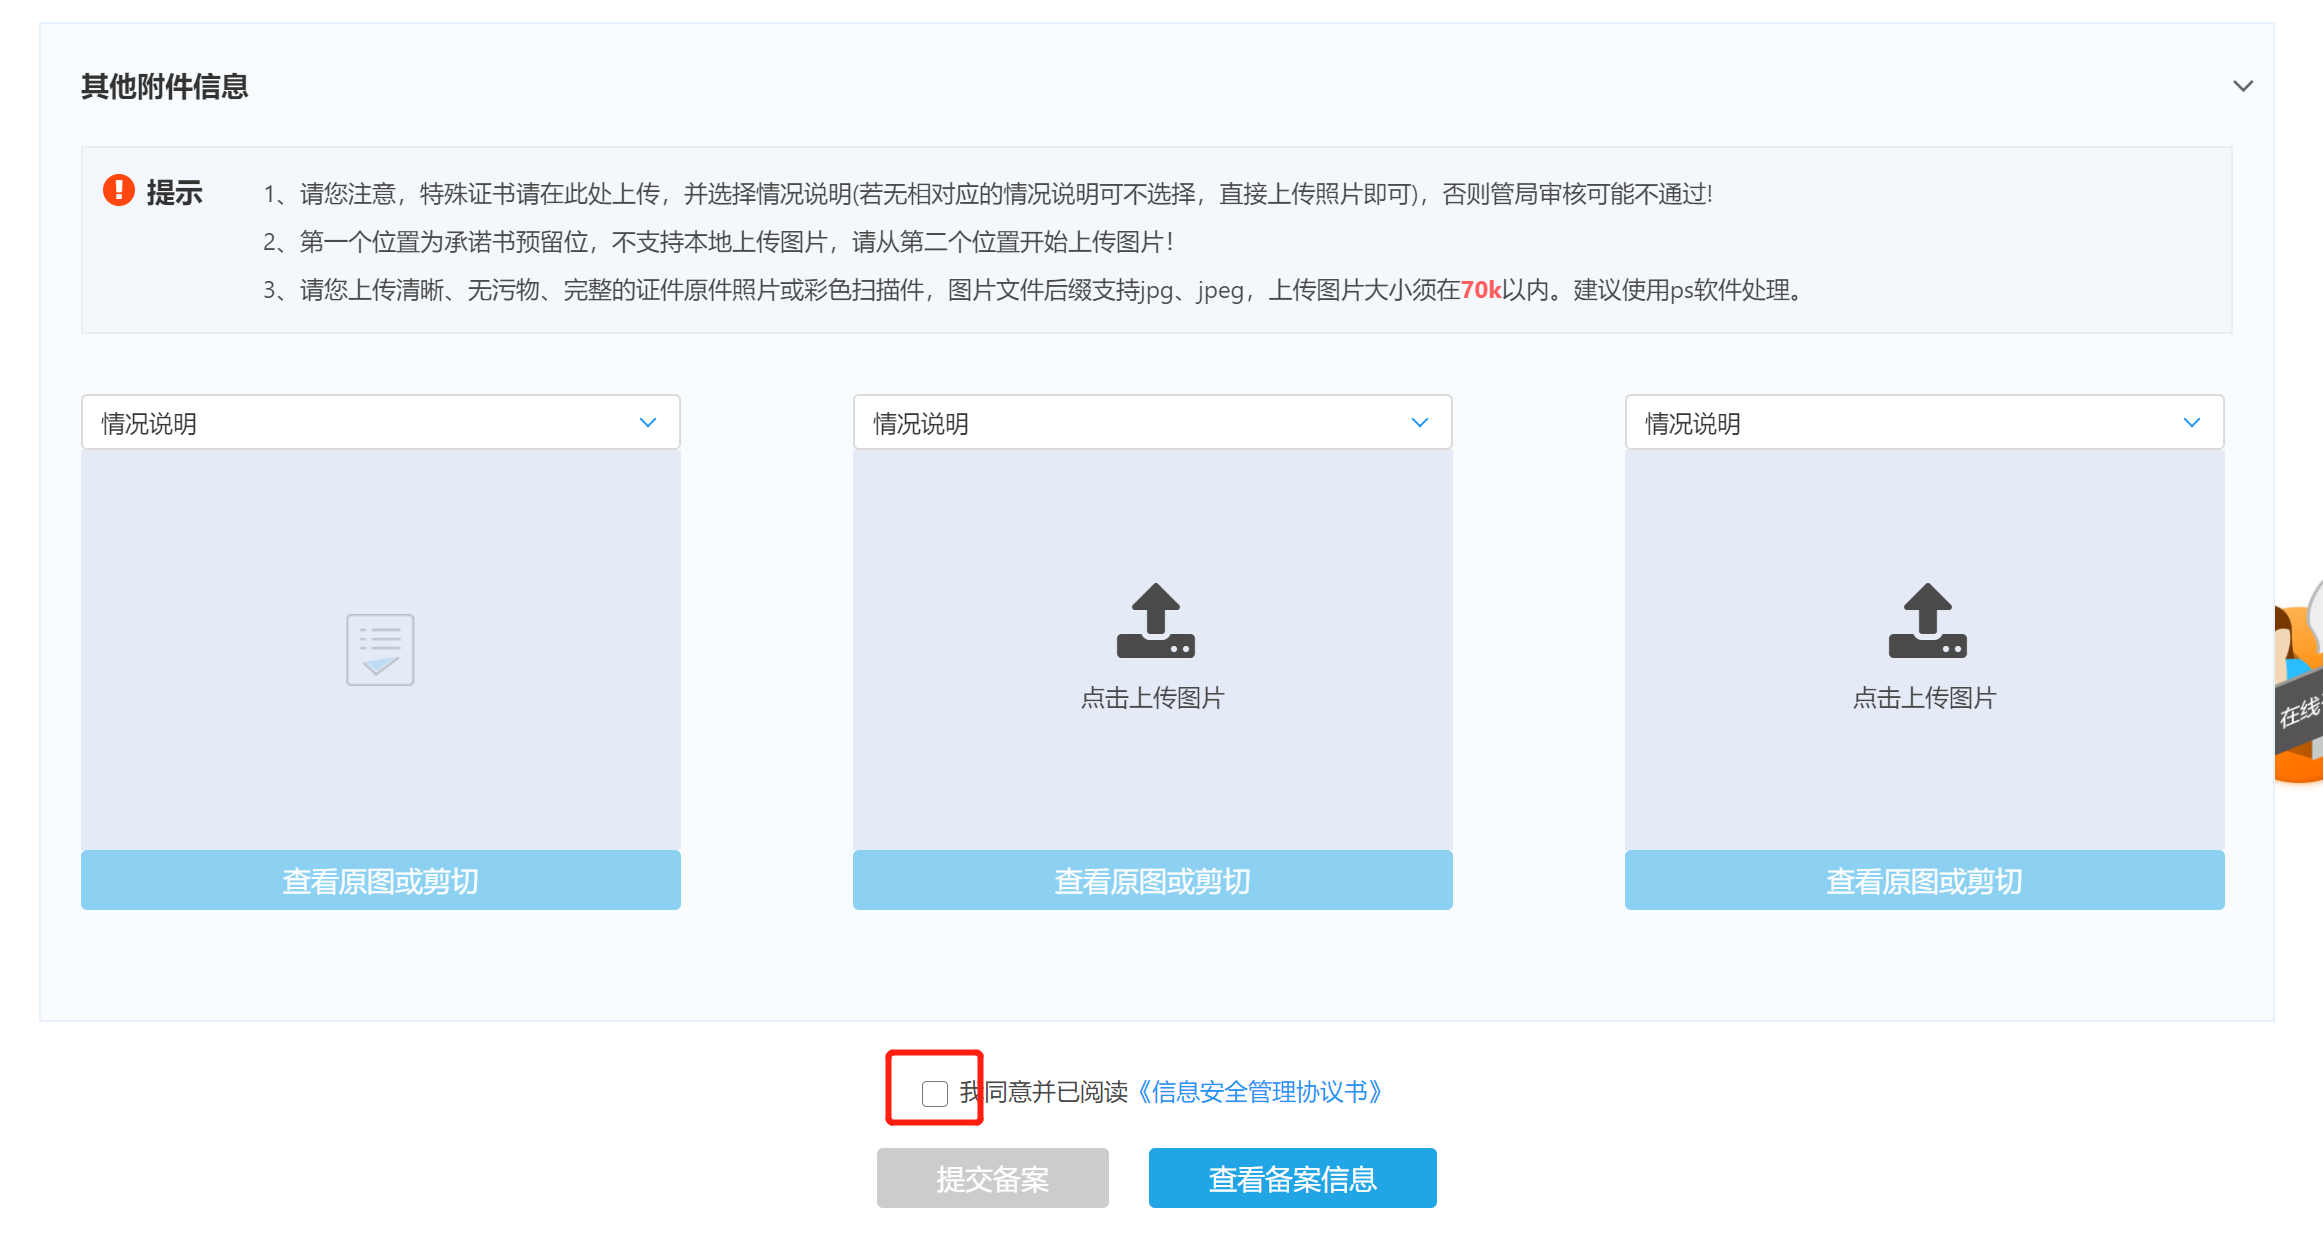Click the orange exclamation tip icon
Screen dimensions: 2323x1249
click(x=119, y=190)
